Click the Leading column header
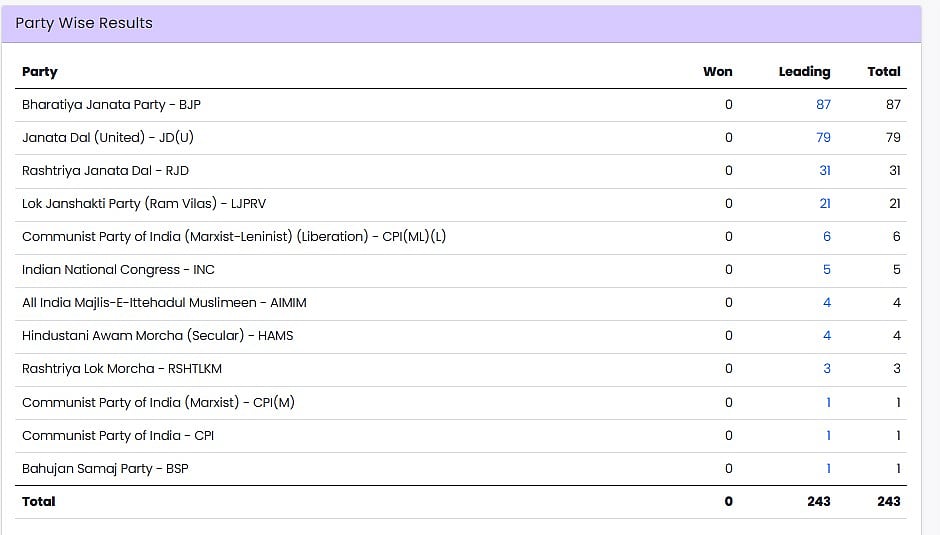 (x=804, y=72)
